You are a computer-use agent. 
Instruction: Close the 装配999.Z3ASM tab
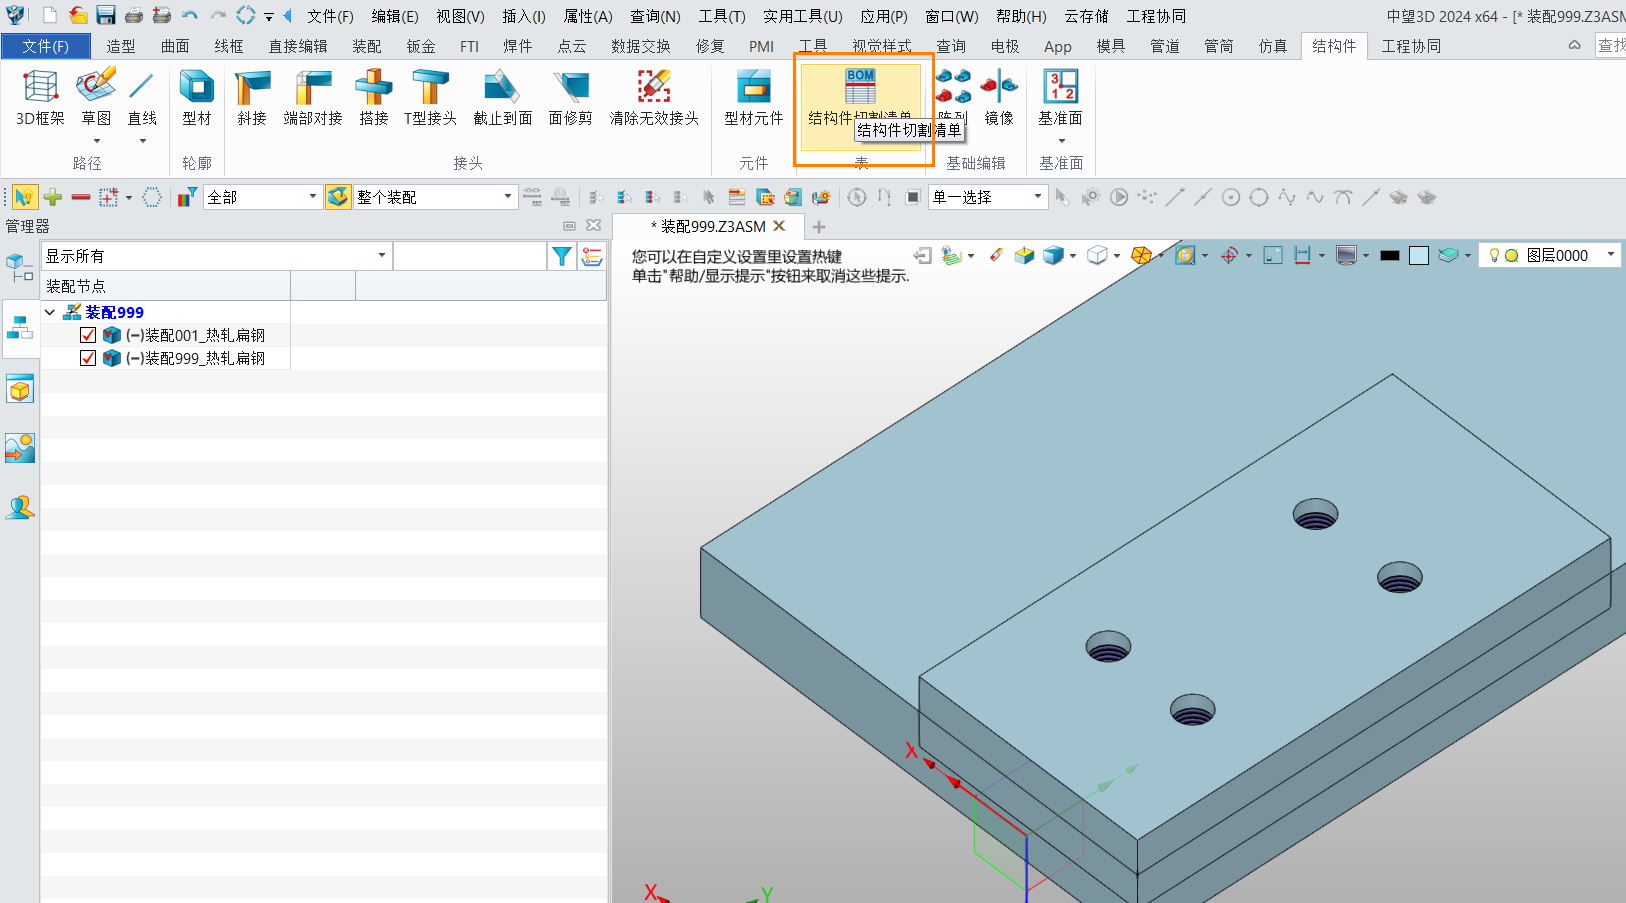[x=780, y=226]
